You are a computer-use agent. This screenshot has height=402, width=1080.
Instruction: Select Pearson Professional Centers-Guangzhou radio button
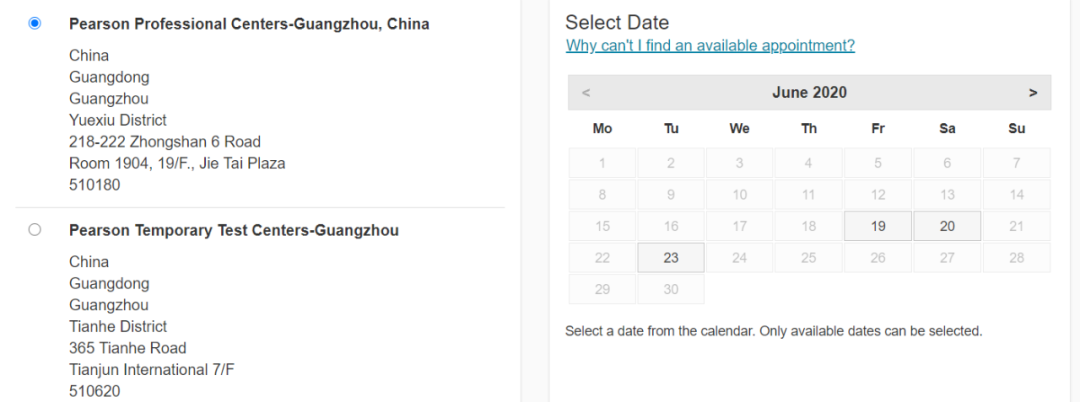coord(35,24)
